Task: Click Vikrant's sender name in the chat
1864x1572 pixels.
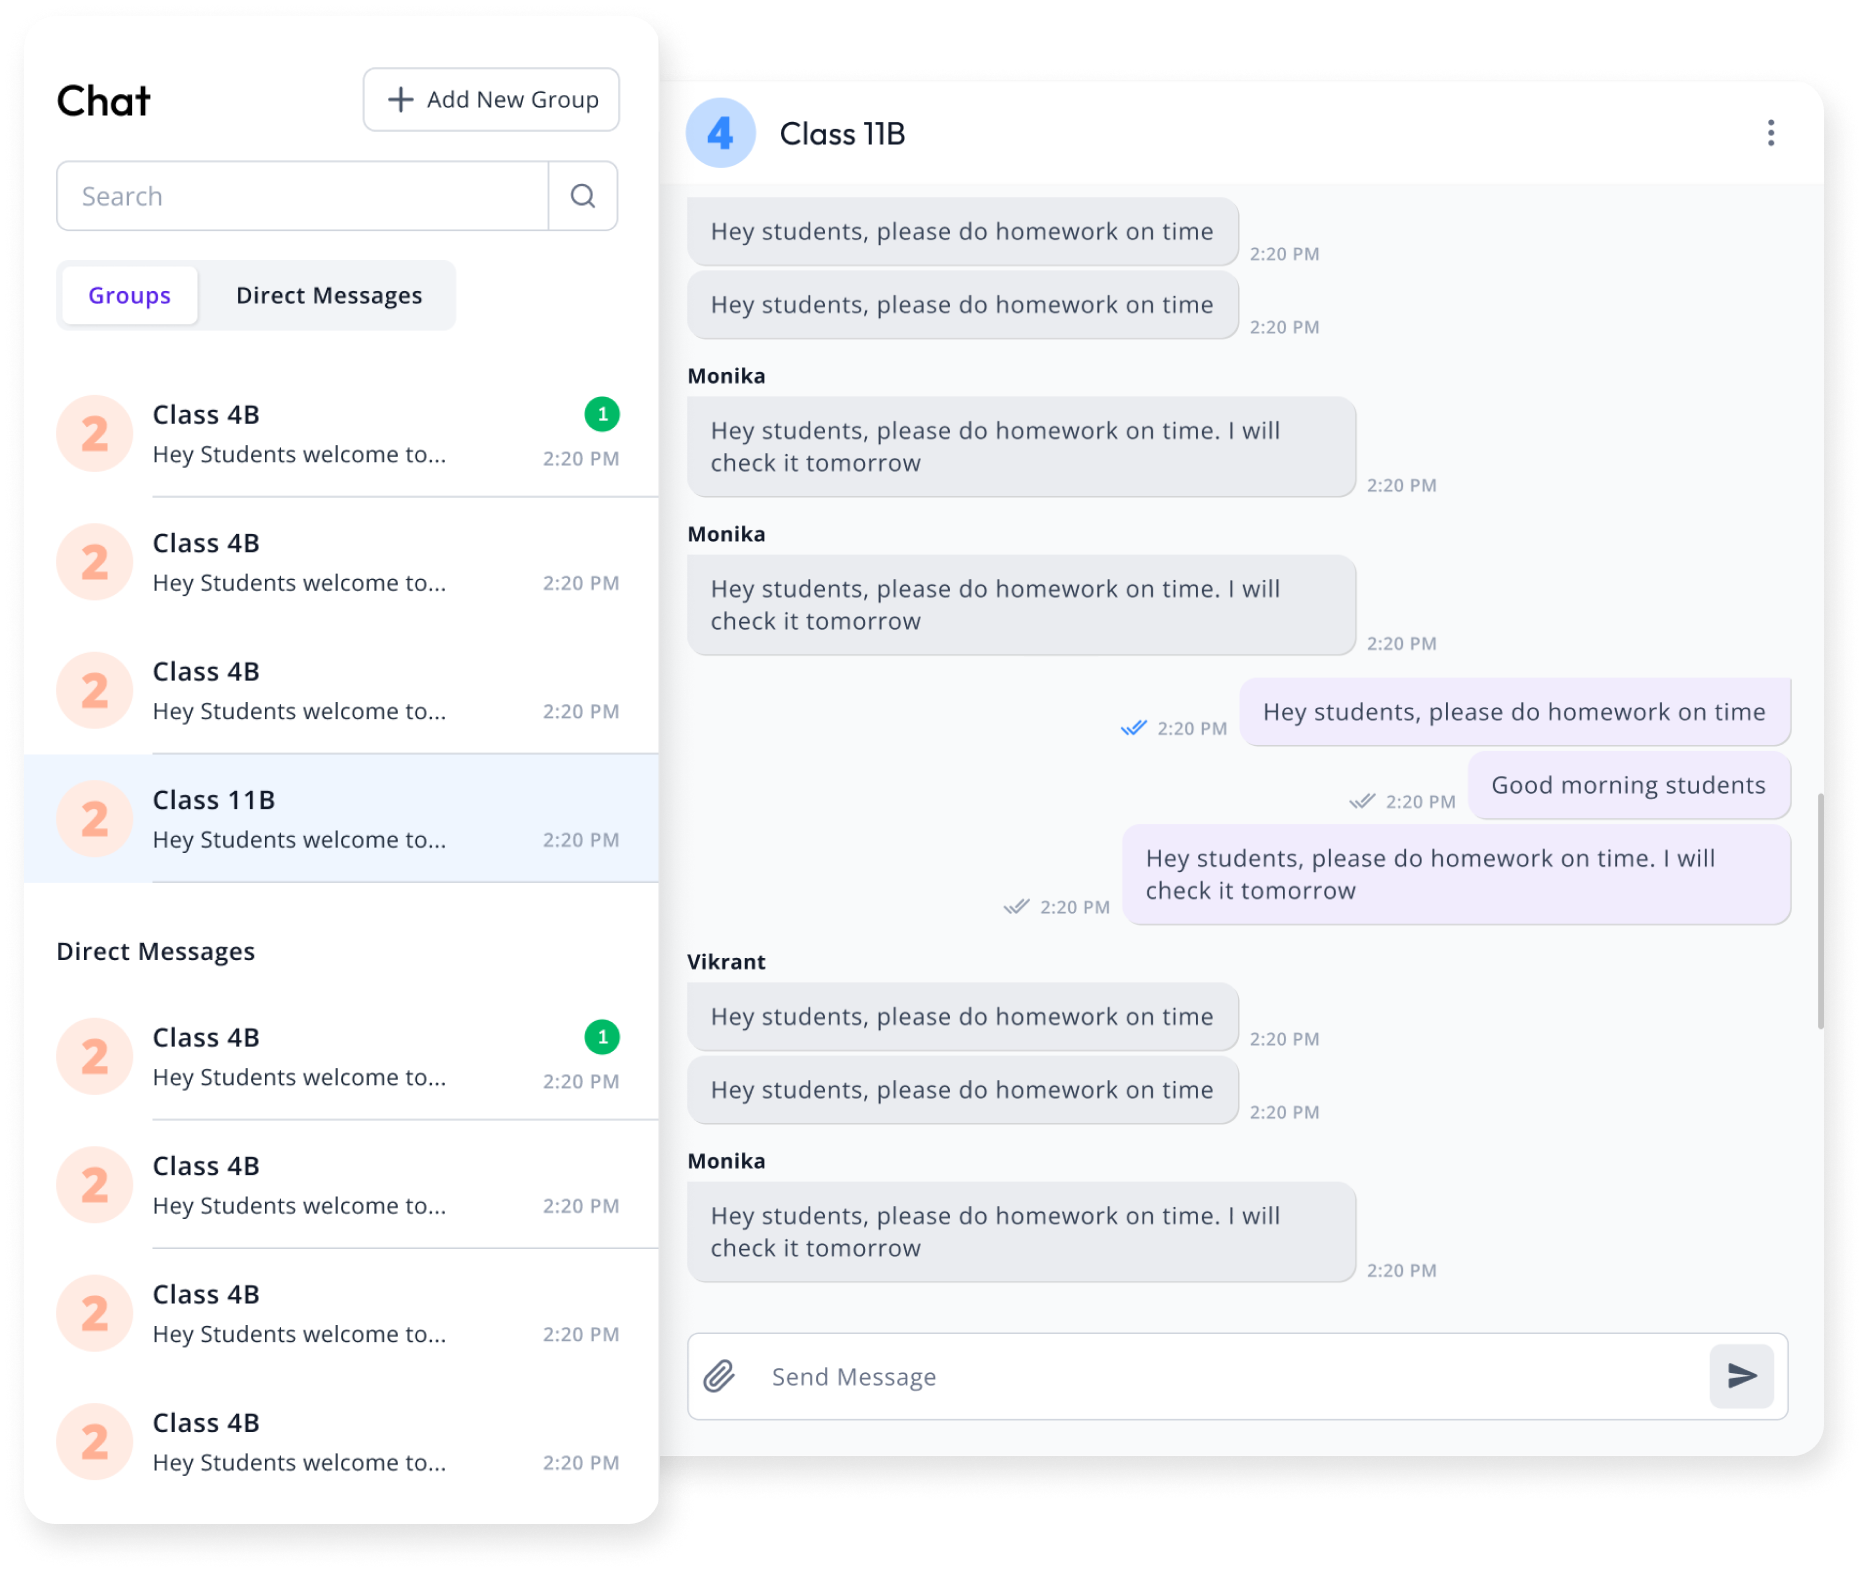Action: click(x=726, y=962)
